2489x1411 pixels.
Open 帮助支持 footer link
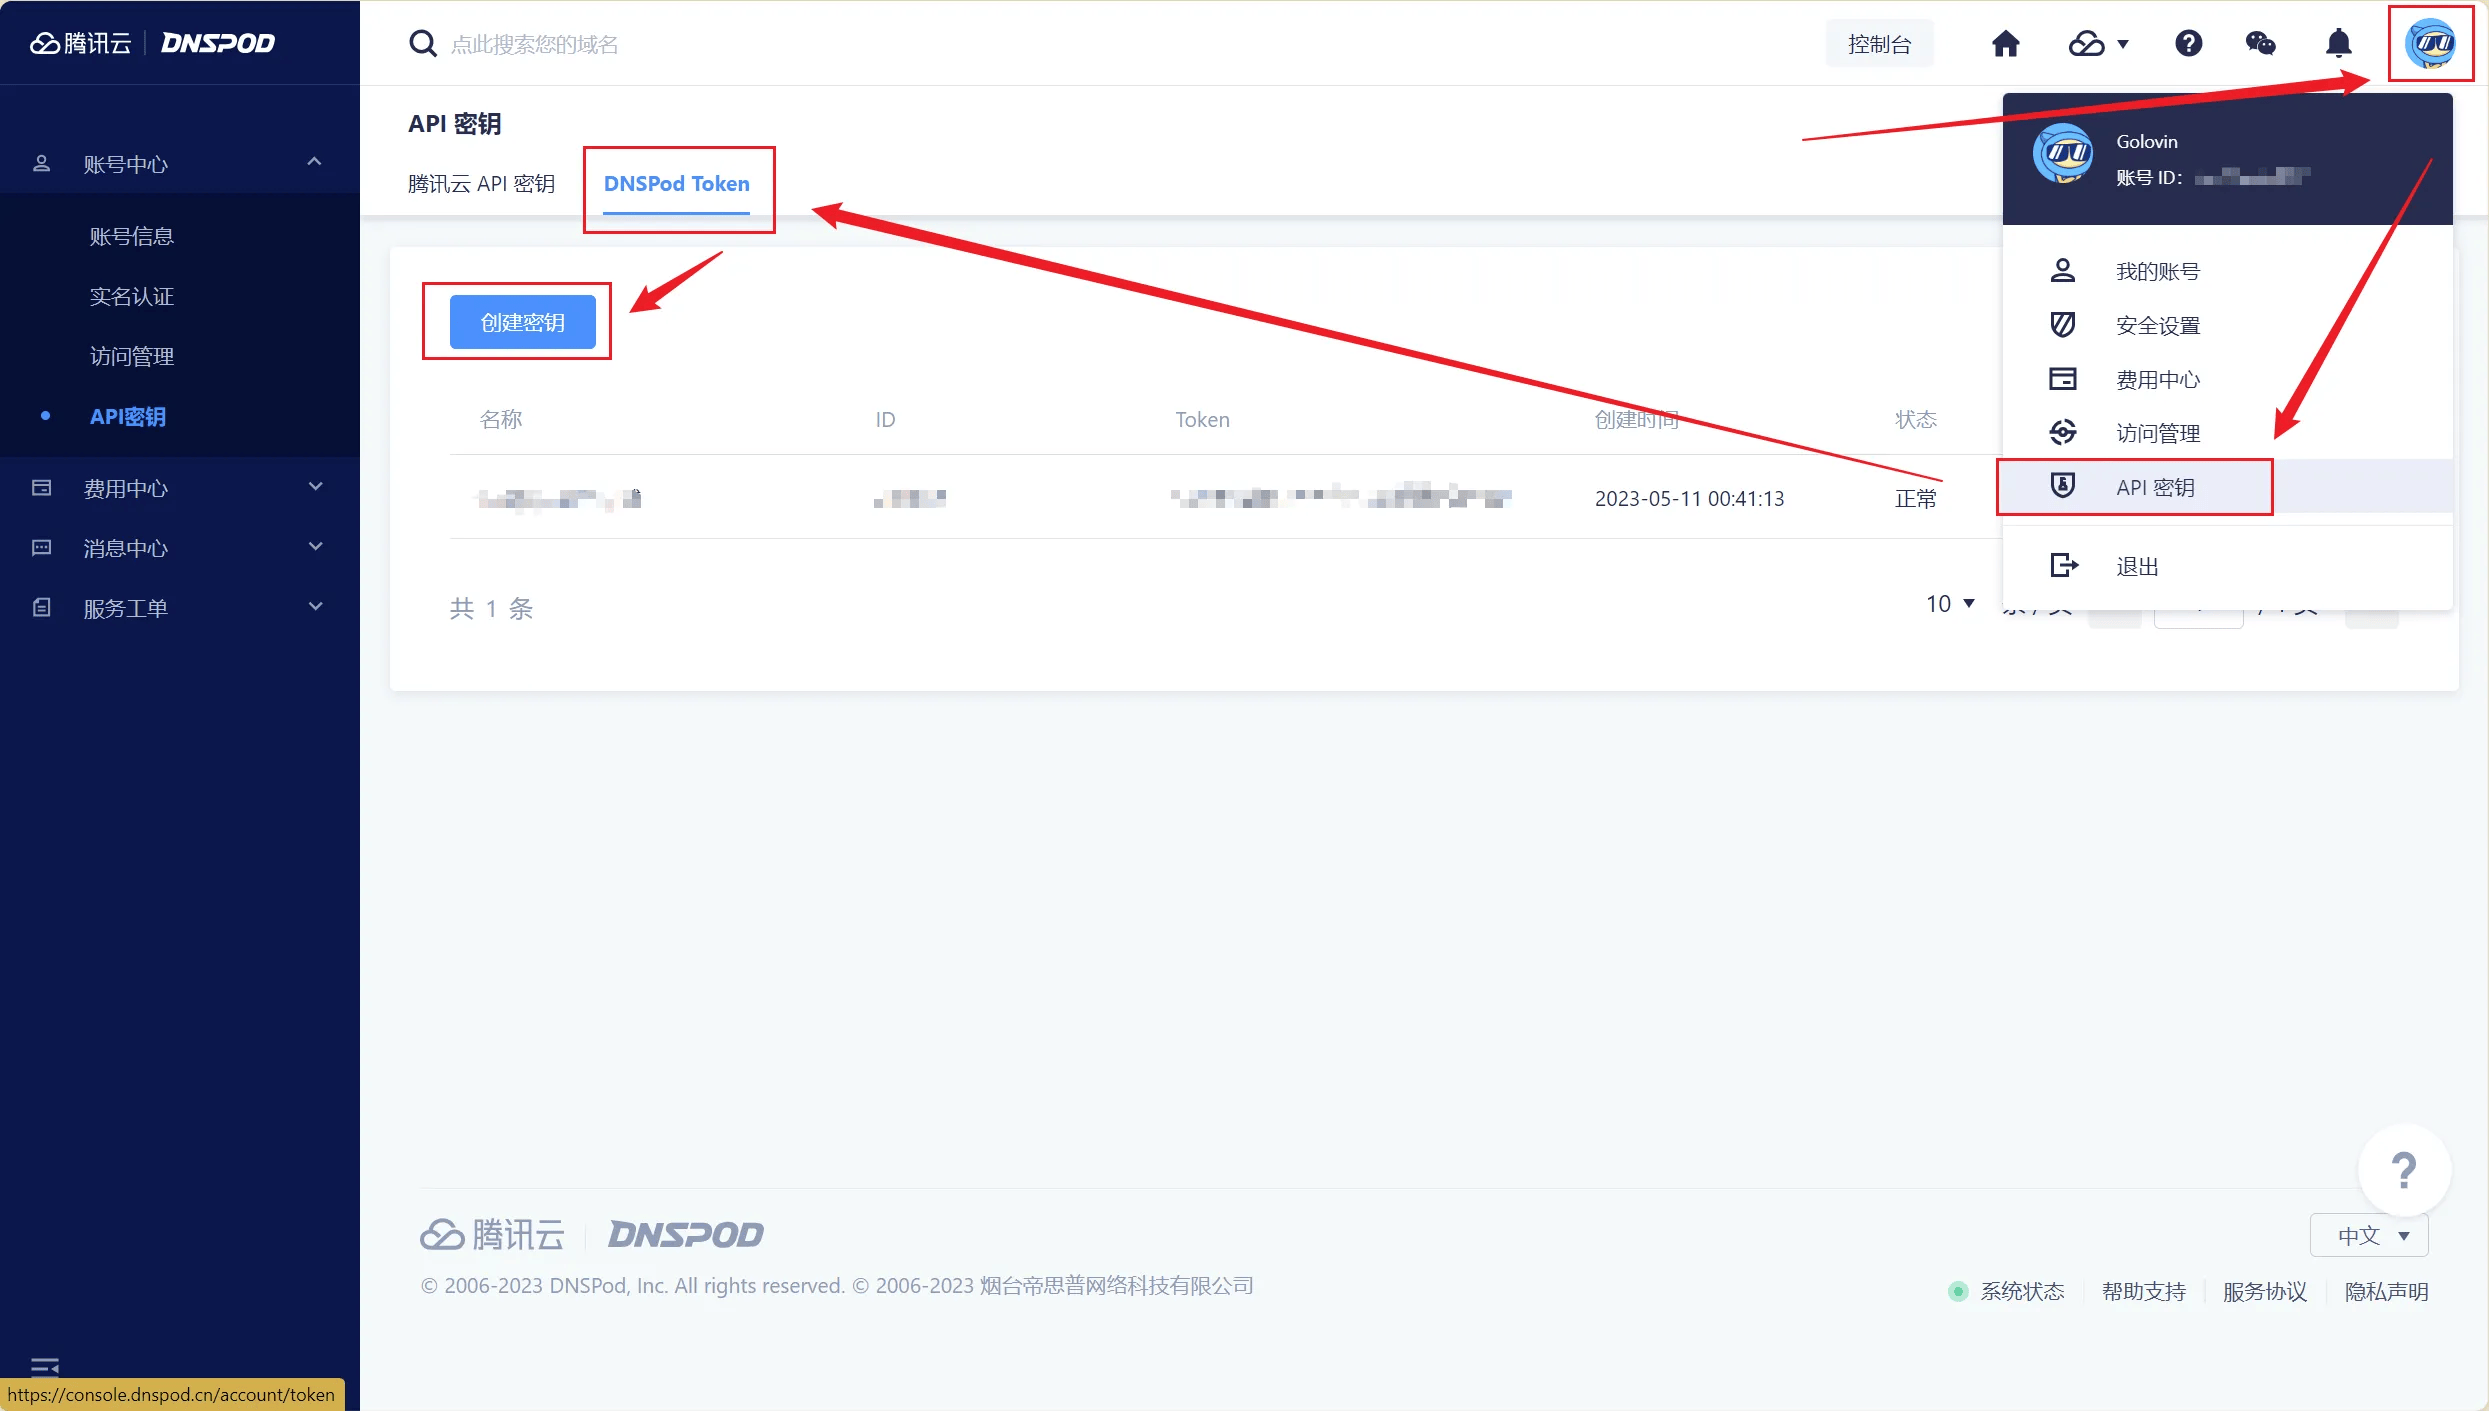pyautogui.click(x=2144, y=1291)
